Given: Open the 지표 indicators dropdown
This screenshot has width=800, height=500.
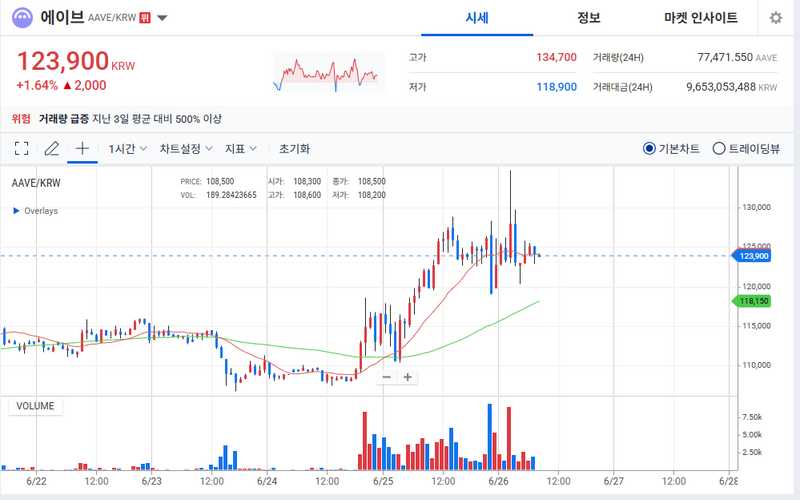Looking at the screenshot, I should click(241, 148).
